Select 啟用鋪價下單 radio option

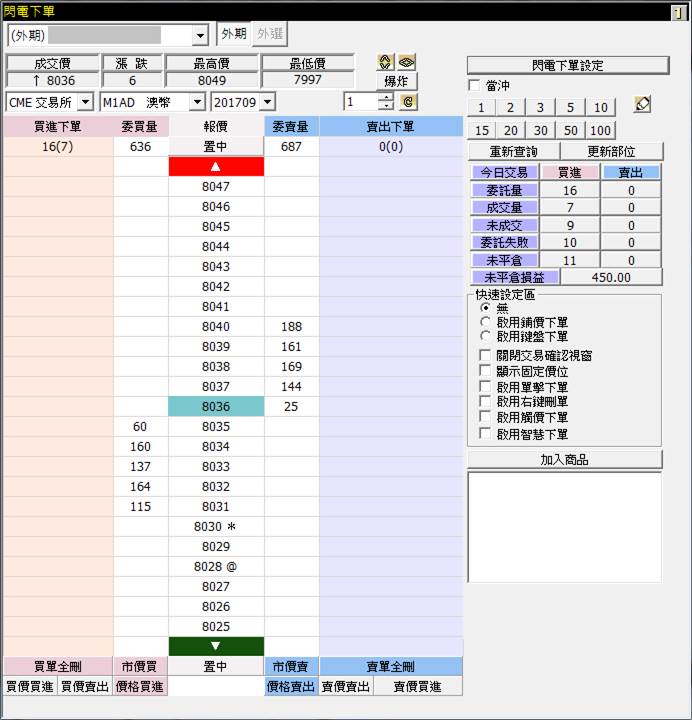click(485, 322)
